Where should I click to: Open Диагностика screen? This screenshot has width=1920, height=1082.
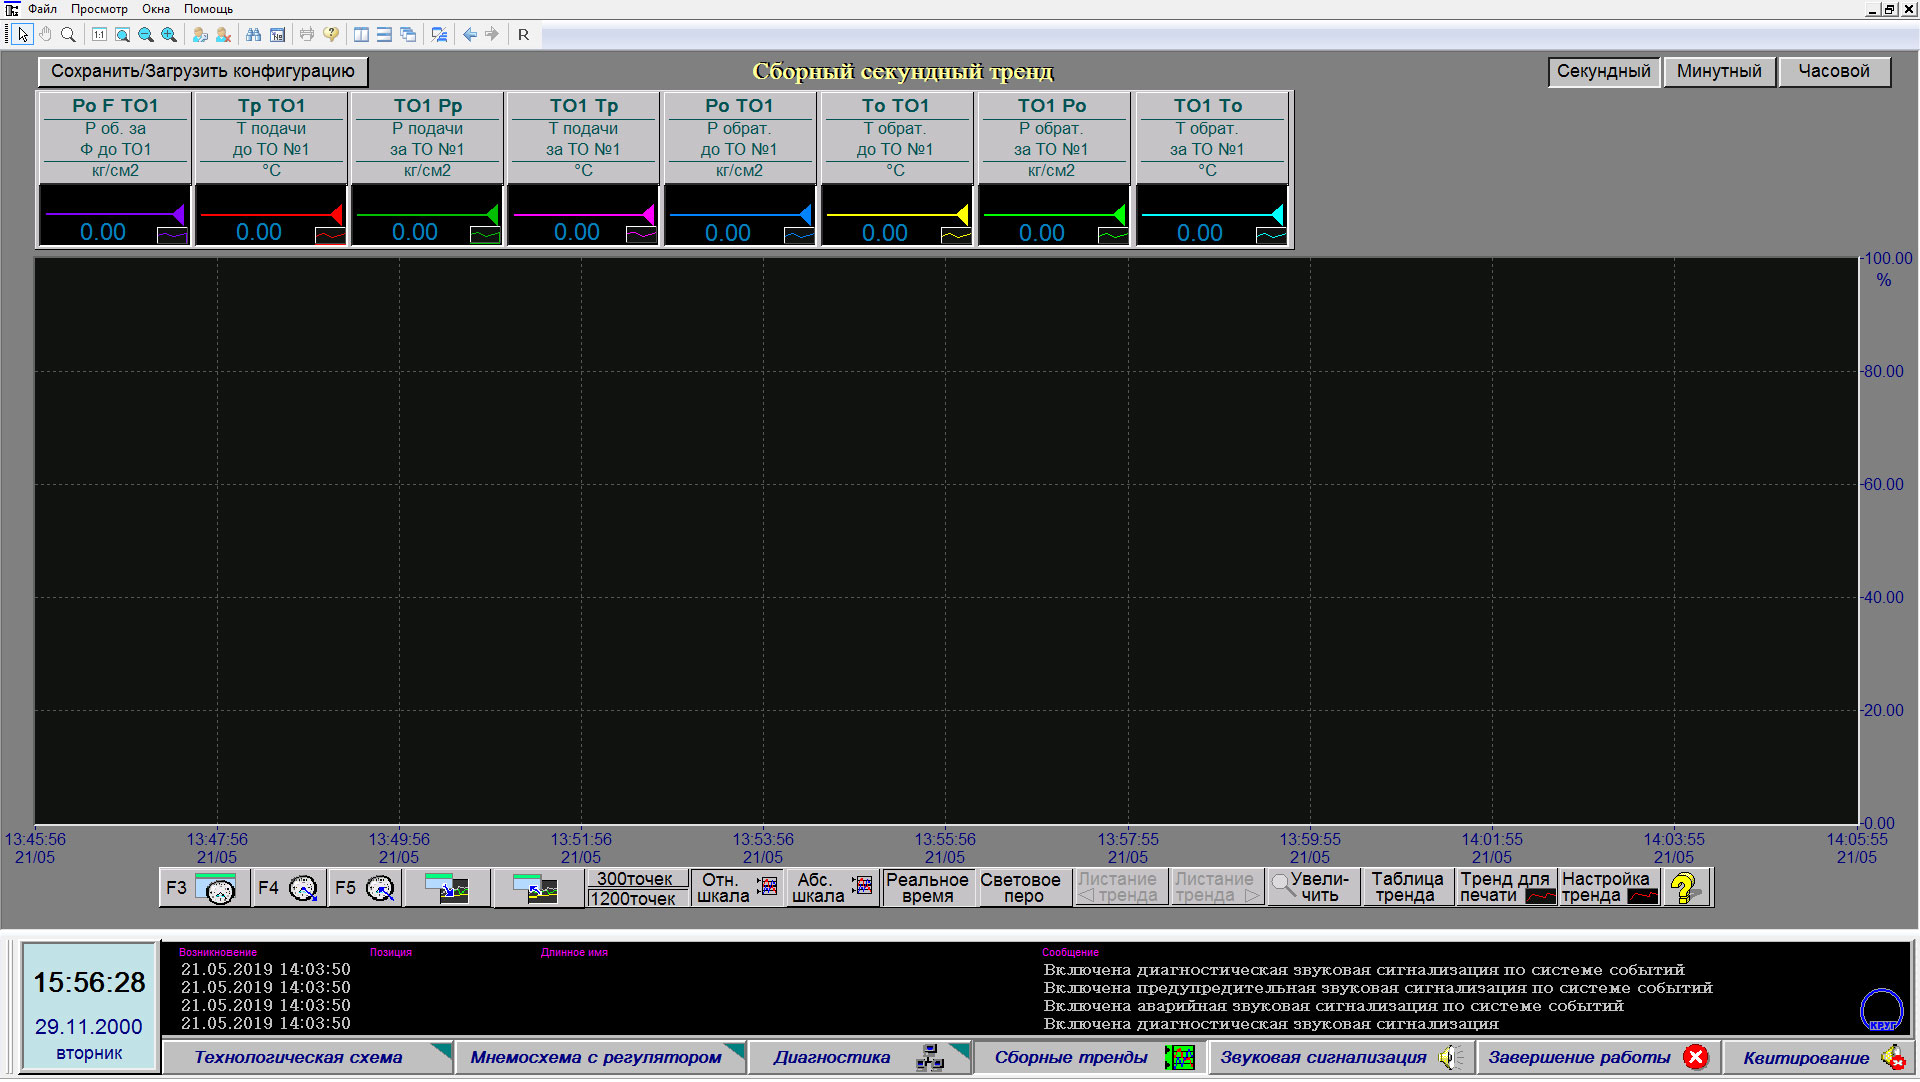(860, 1058)
